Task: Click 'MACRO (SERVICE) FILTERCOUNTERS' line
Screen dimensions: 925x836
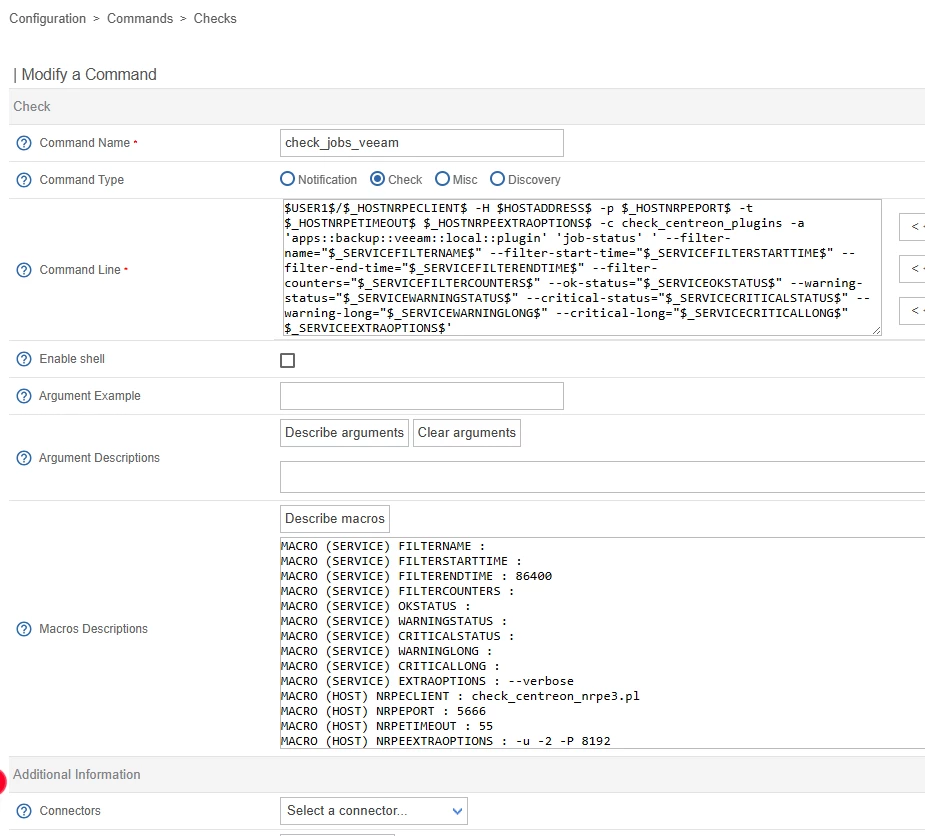Action: coord(398,591)
